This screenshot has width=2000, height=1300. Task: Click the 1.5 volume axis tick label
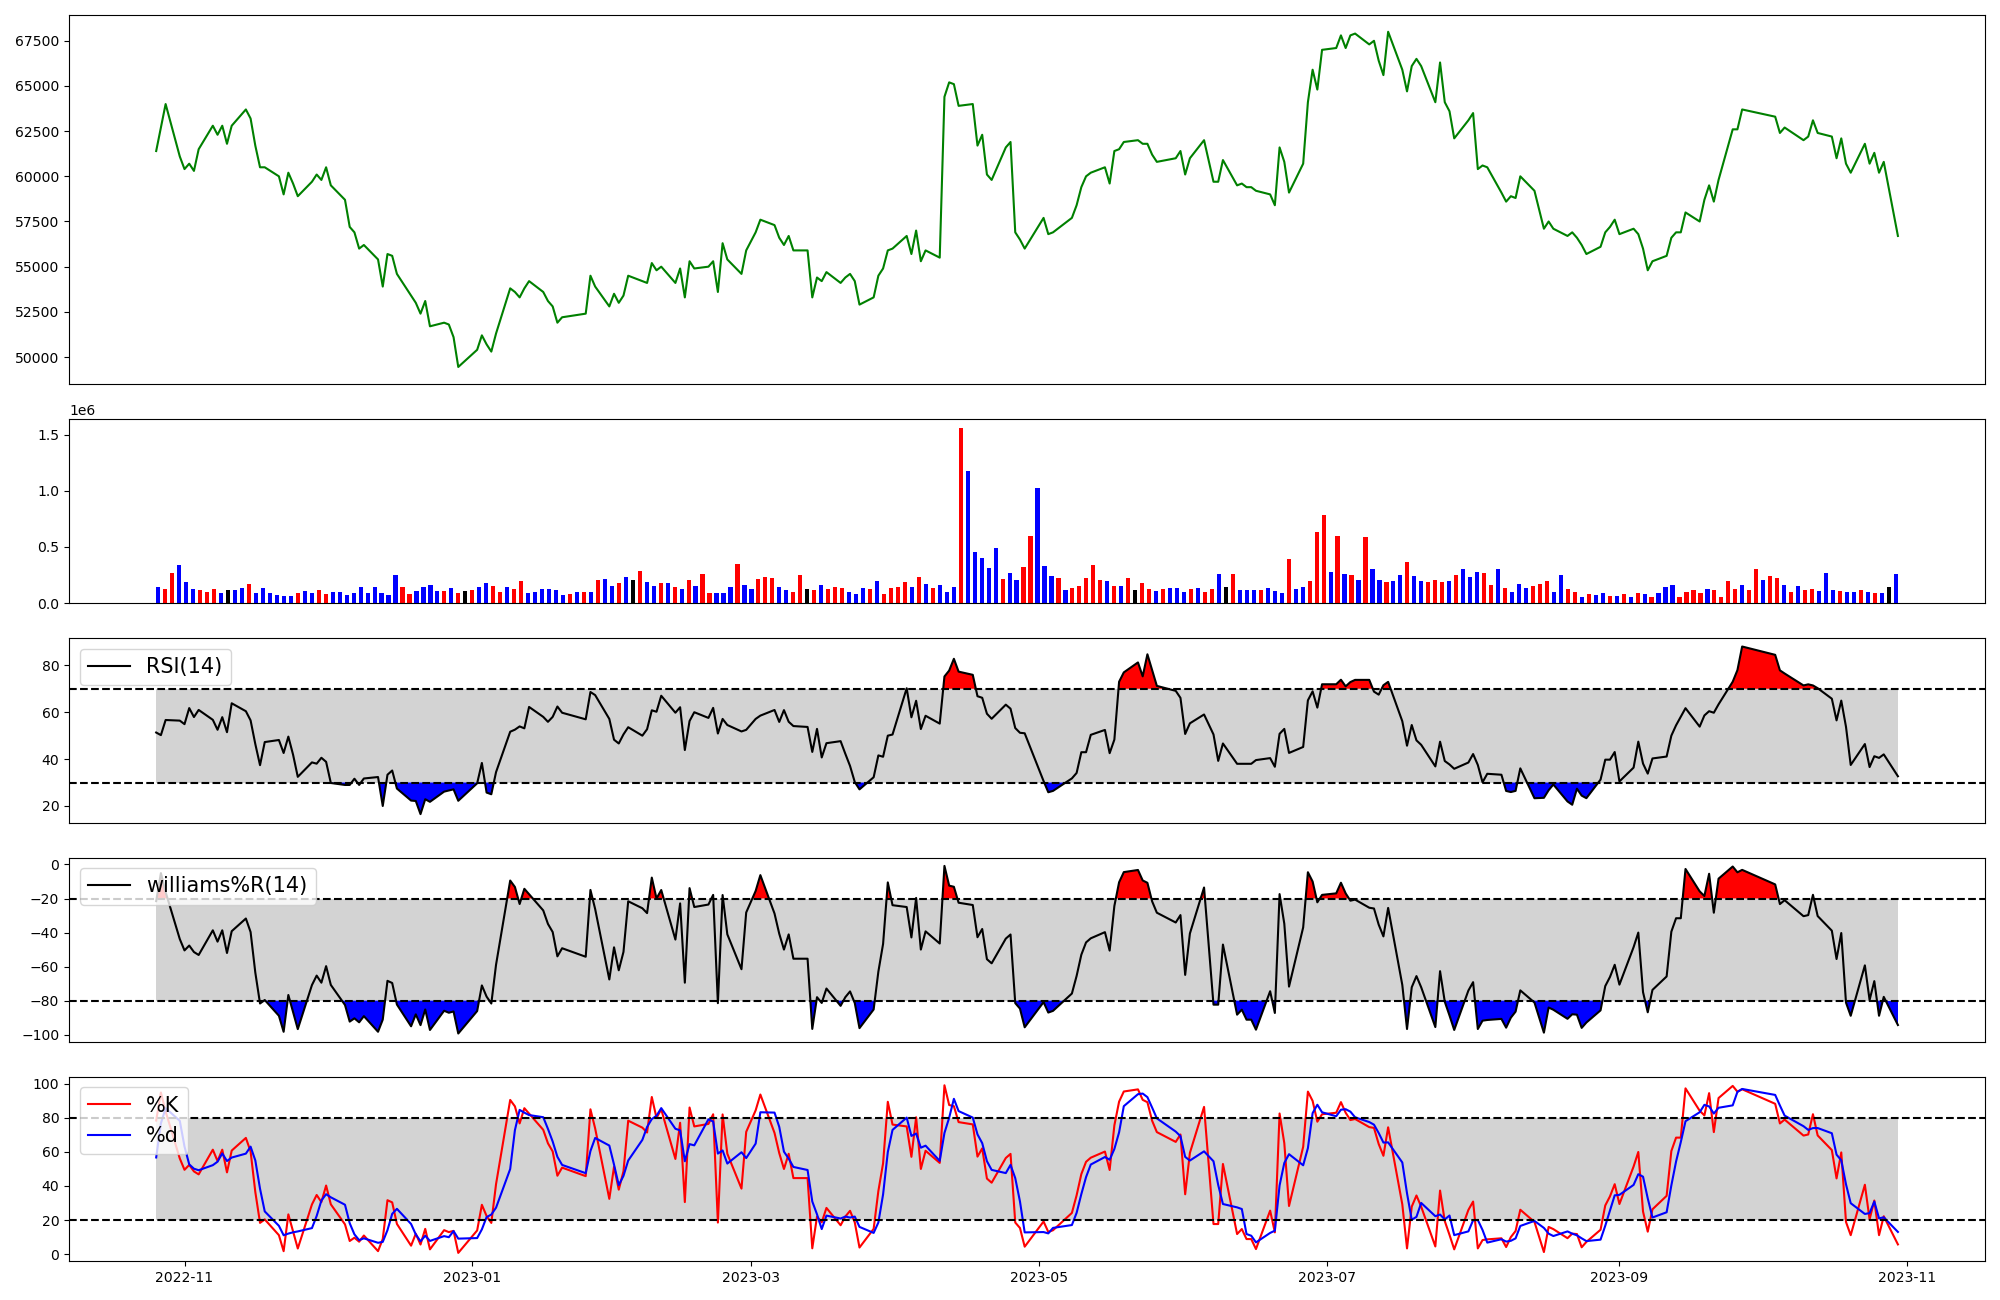point(48,435)
